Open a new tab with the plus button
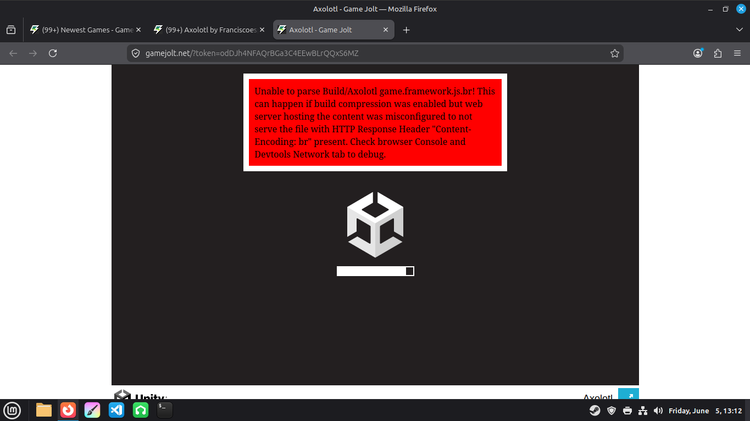Viewport: 750px width, 421px height. pyautogui.click(x=406, y=30)
